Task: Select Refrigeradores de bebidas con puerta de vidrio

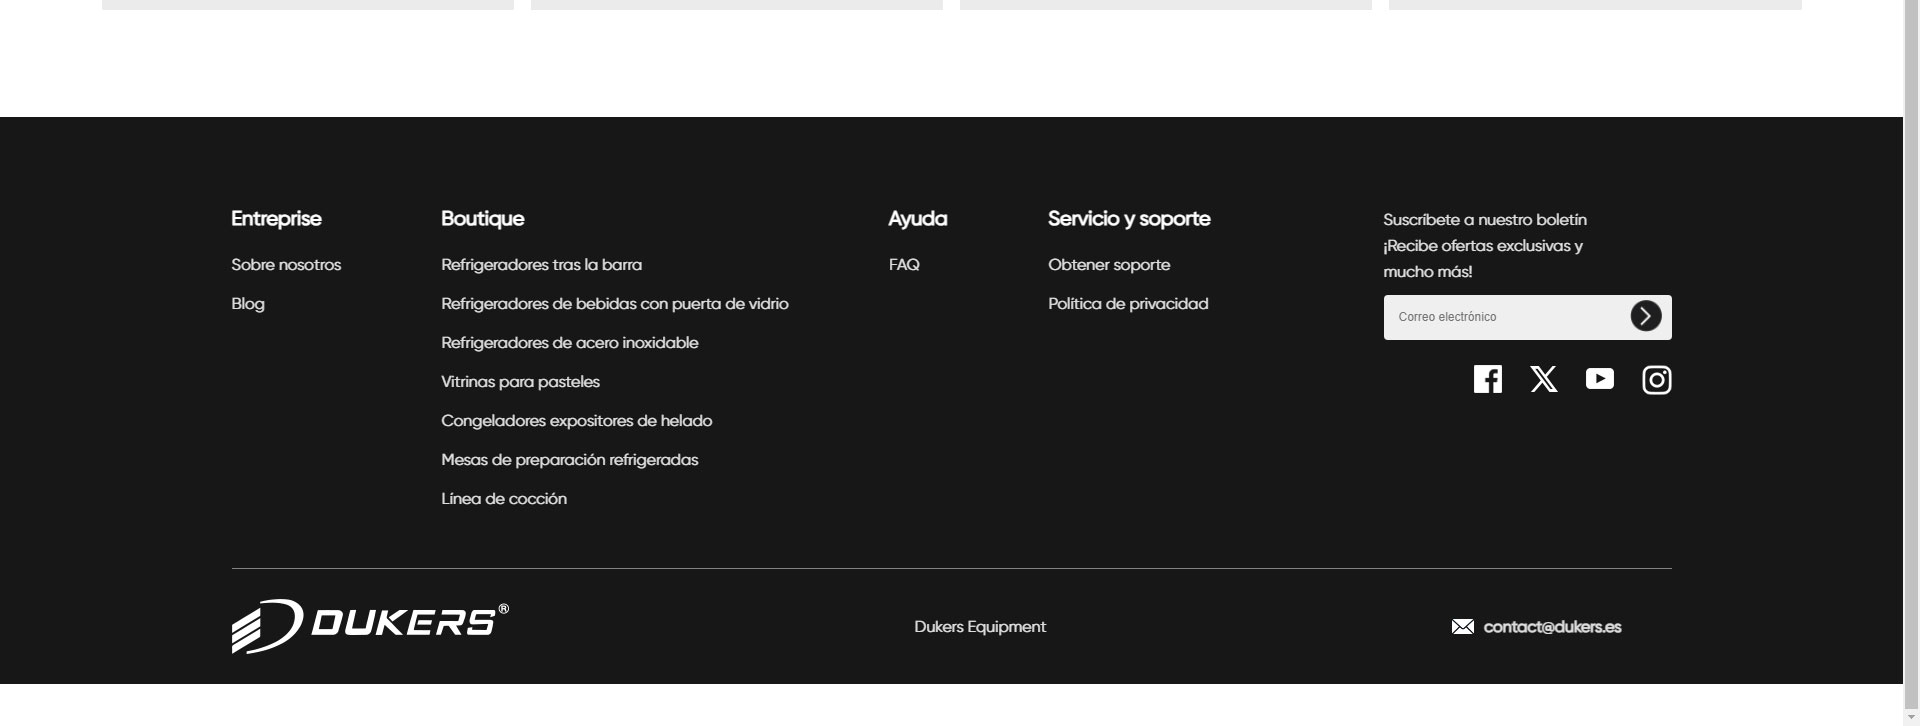Action: 614,304
